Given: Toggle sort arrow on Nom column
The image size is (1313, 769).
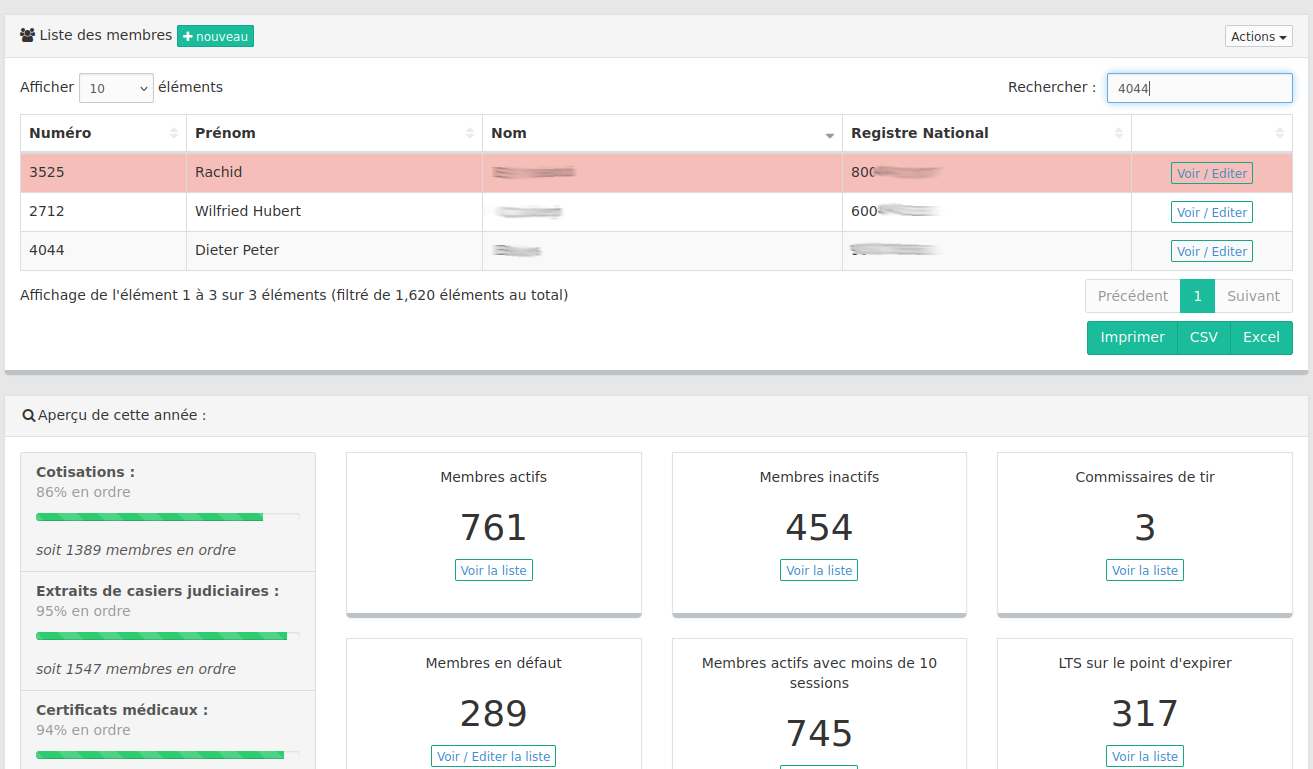Looking at the screenshot, I should coord(830,135).
